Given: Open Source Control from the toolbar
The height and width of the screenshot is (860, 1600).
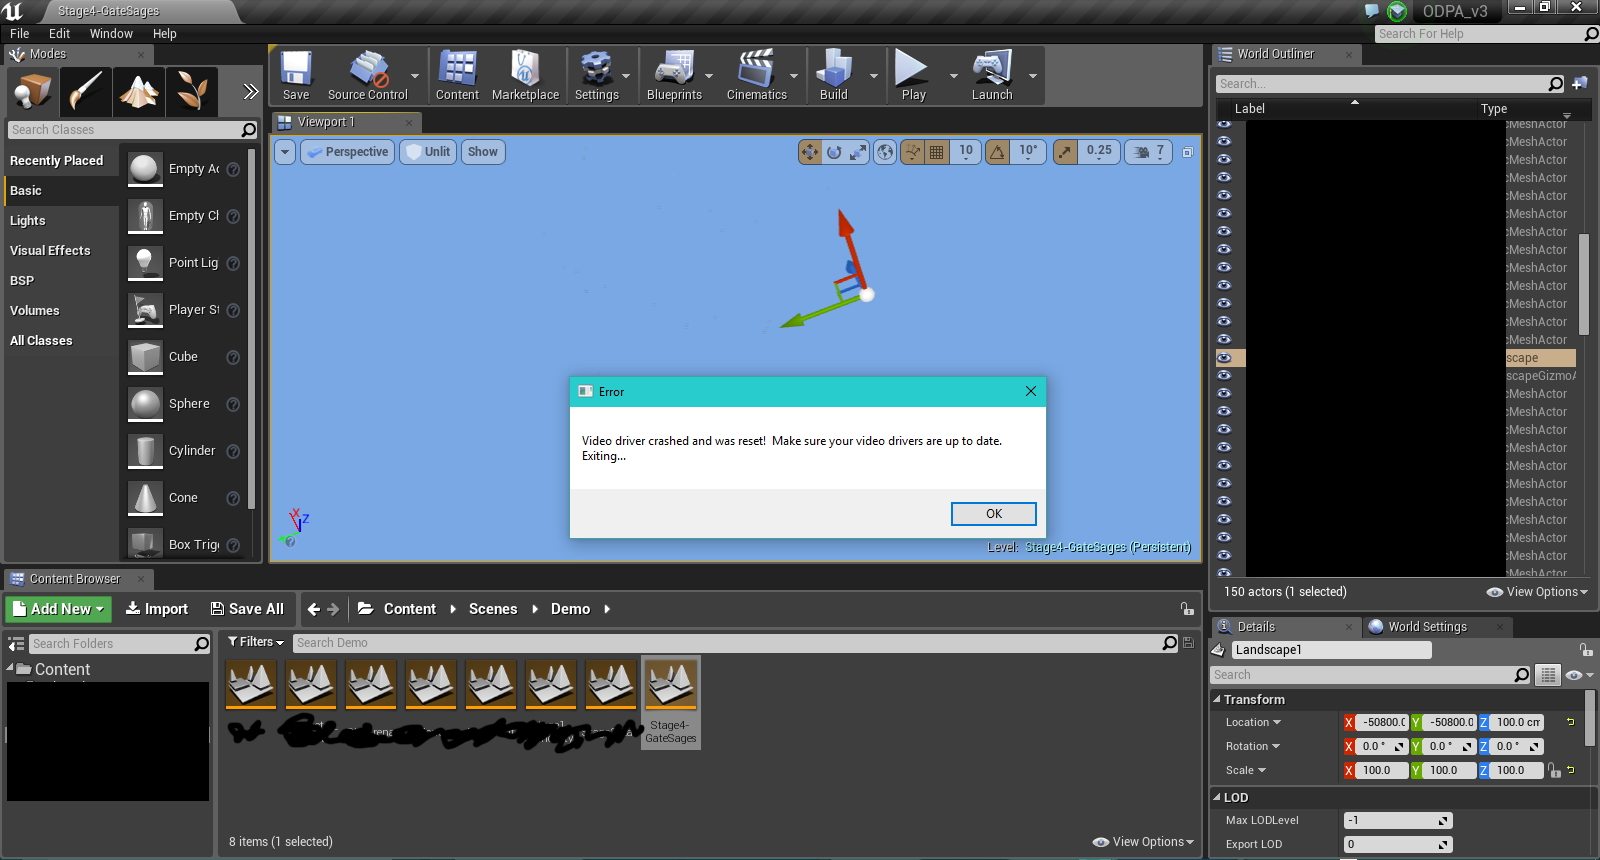Looking at the screenshot, I should click(367, 75).
